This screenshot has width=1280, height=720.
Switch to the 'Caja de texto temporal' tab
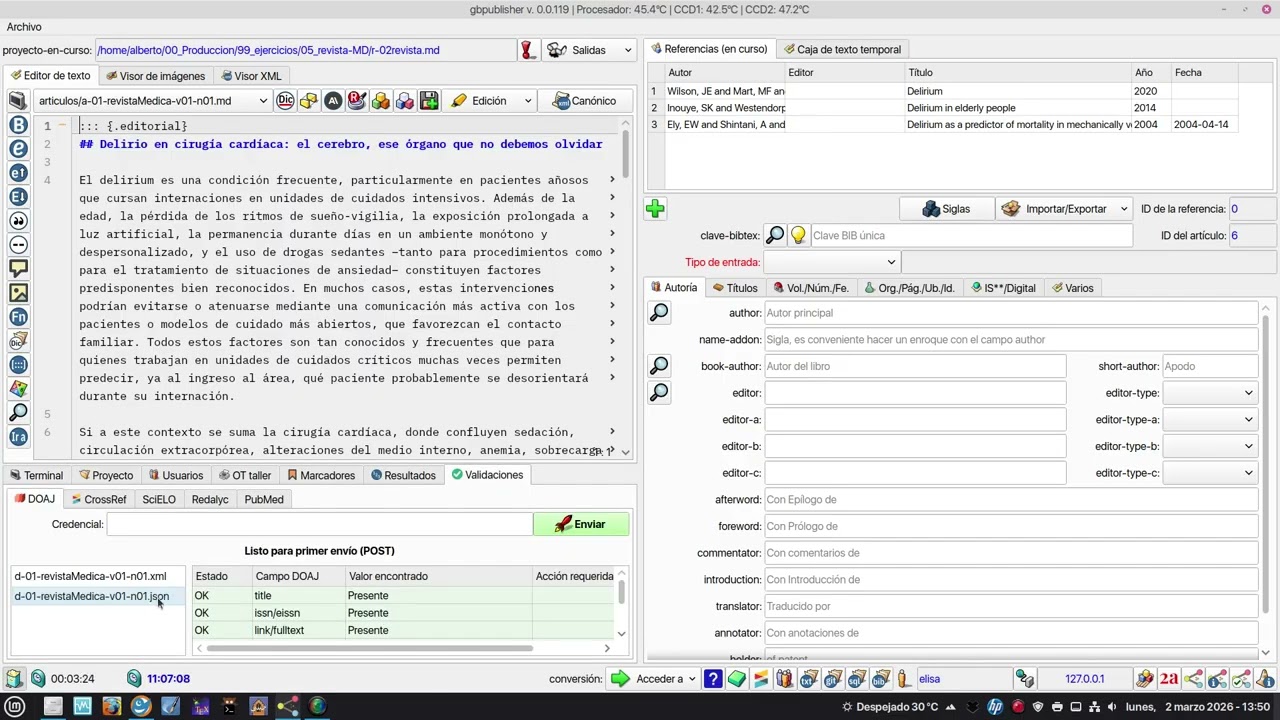tap(842, 49)
